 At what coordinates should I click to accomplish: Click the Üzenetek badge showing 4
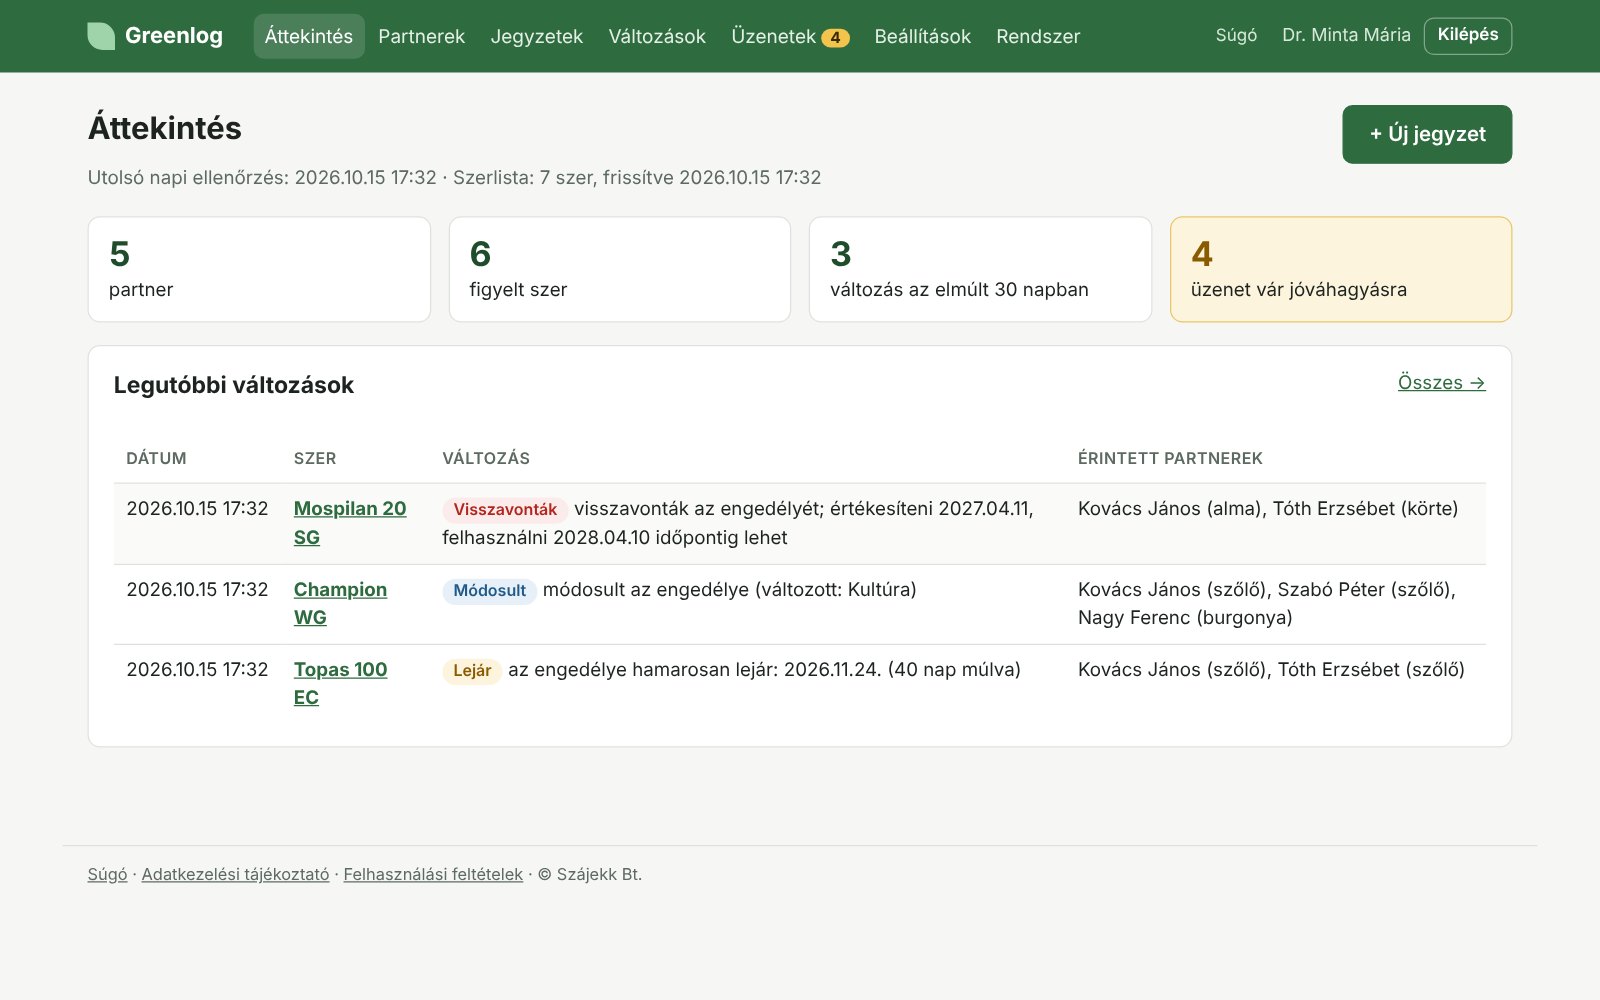[x=835, y=38]
